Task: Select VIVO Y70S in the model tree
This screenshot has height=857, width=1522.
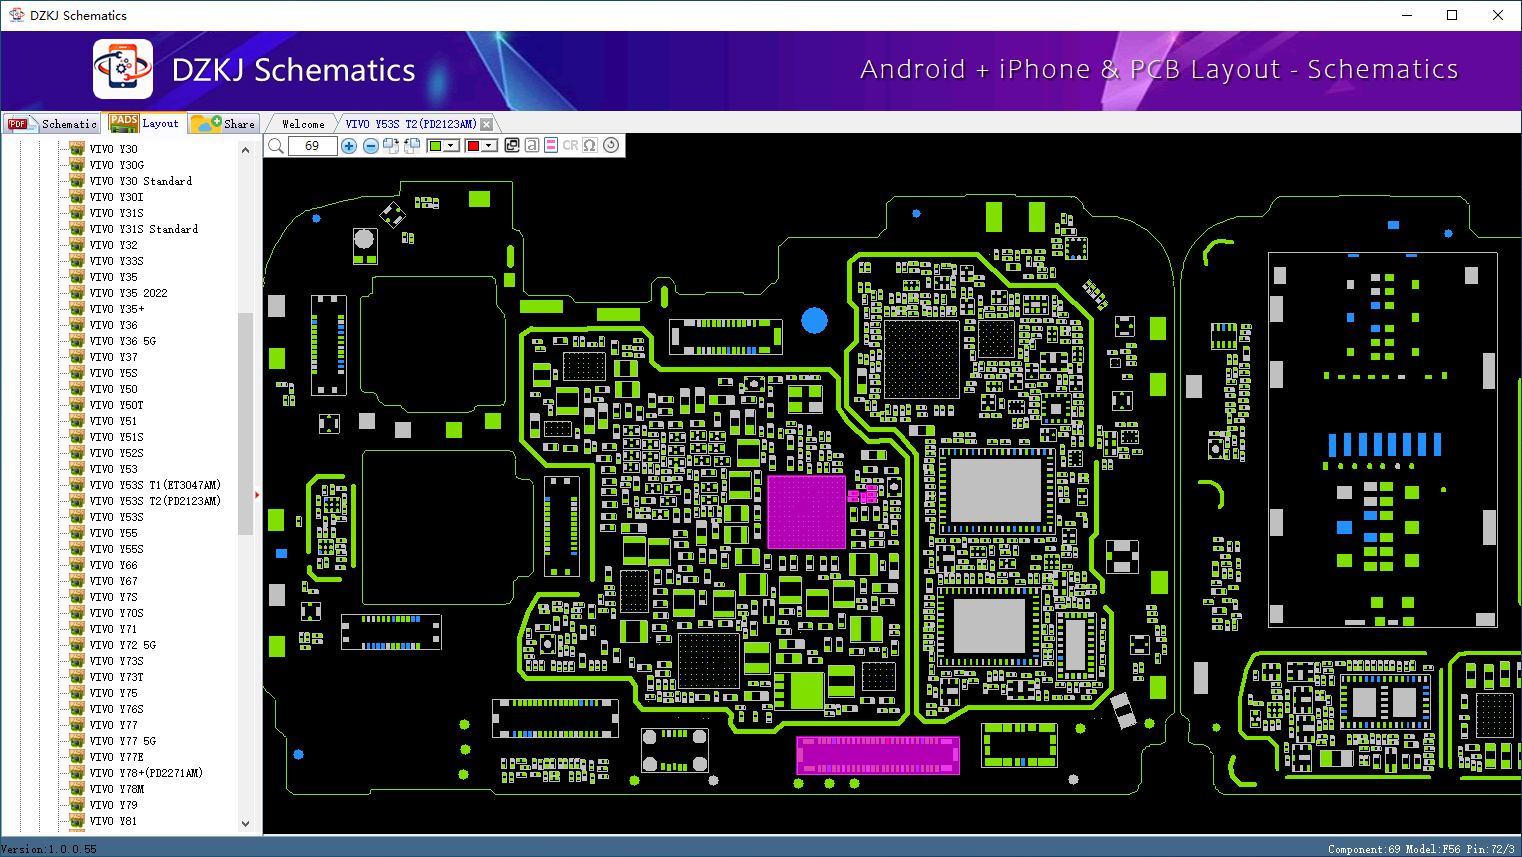Action: 117,613
